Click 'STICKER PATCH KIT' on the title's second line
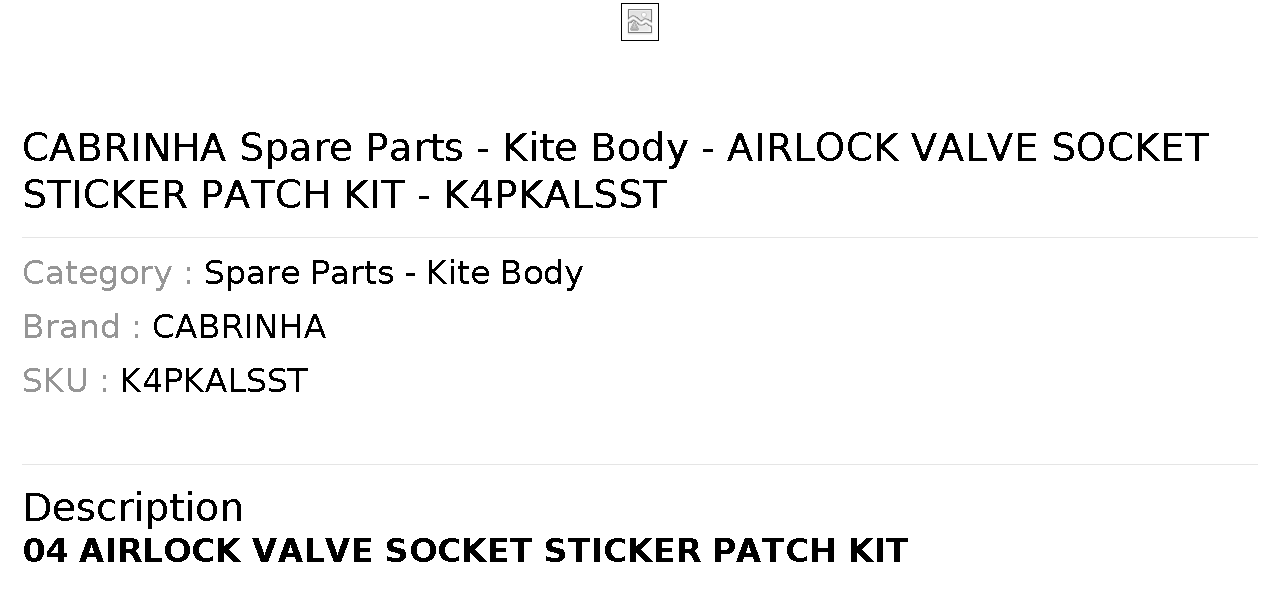Screen dimensions: 1280x605 213,195
